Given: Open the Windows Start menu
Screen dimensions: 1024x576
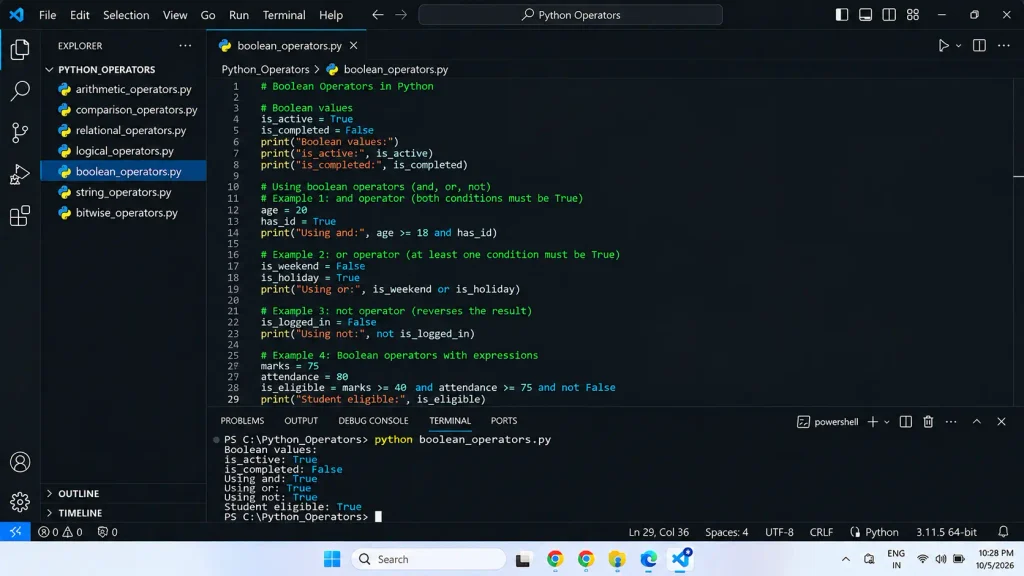Looking at the screenshot, I should tap(332, 559).
